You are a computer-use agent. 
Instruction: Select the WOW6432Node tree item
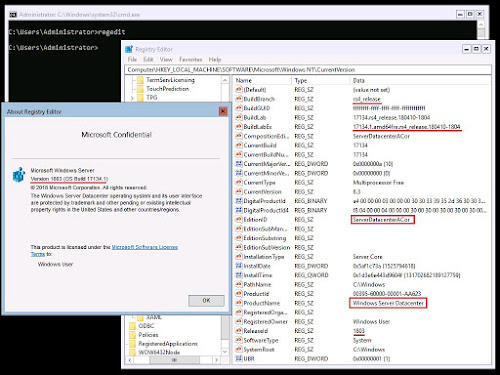159,352
